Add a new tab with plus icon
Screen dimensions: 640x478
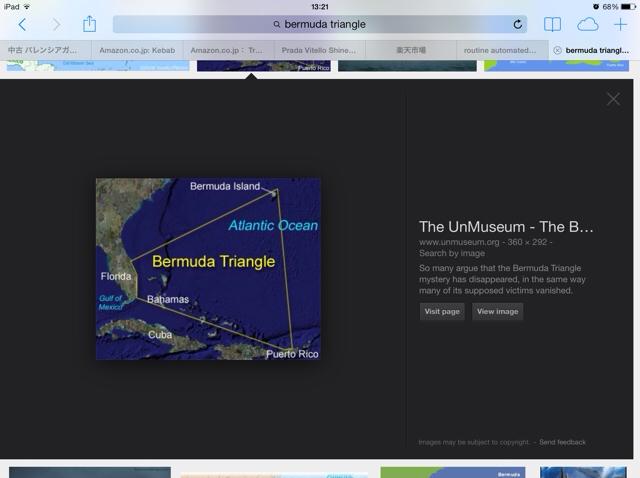621,24
